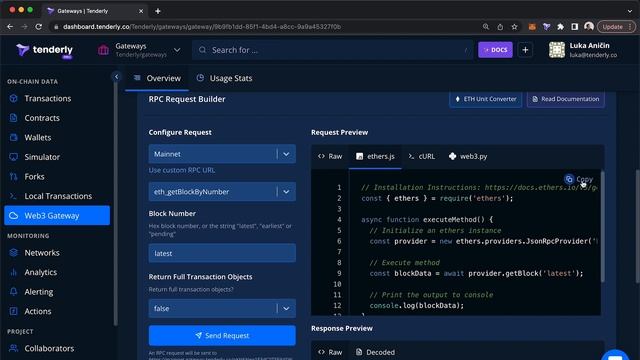Select the web3.py tab

click(x=468, y=156)
